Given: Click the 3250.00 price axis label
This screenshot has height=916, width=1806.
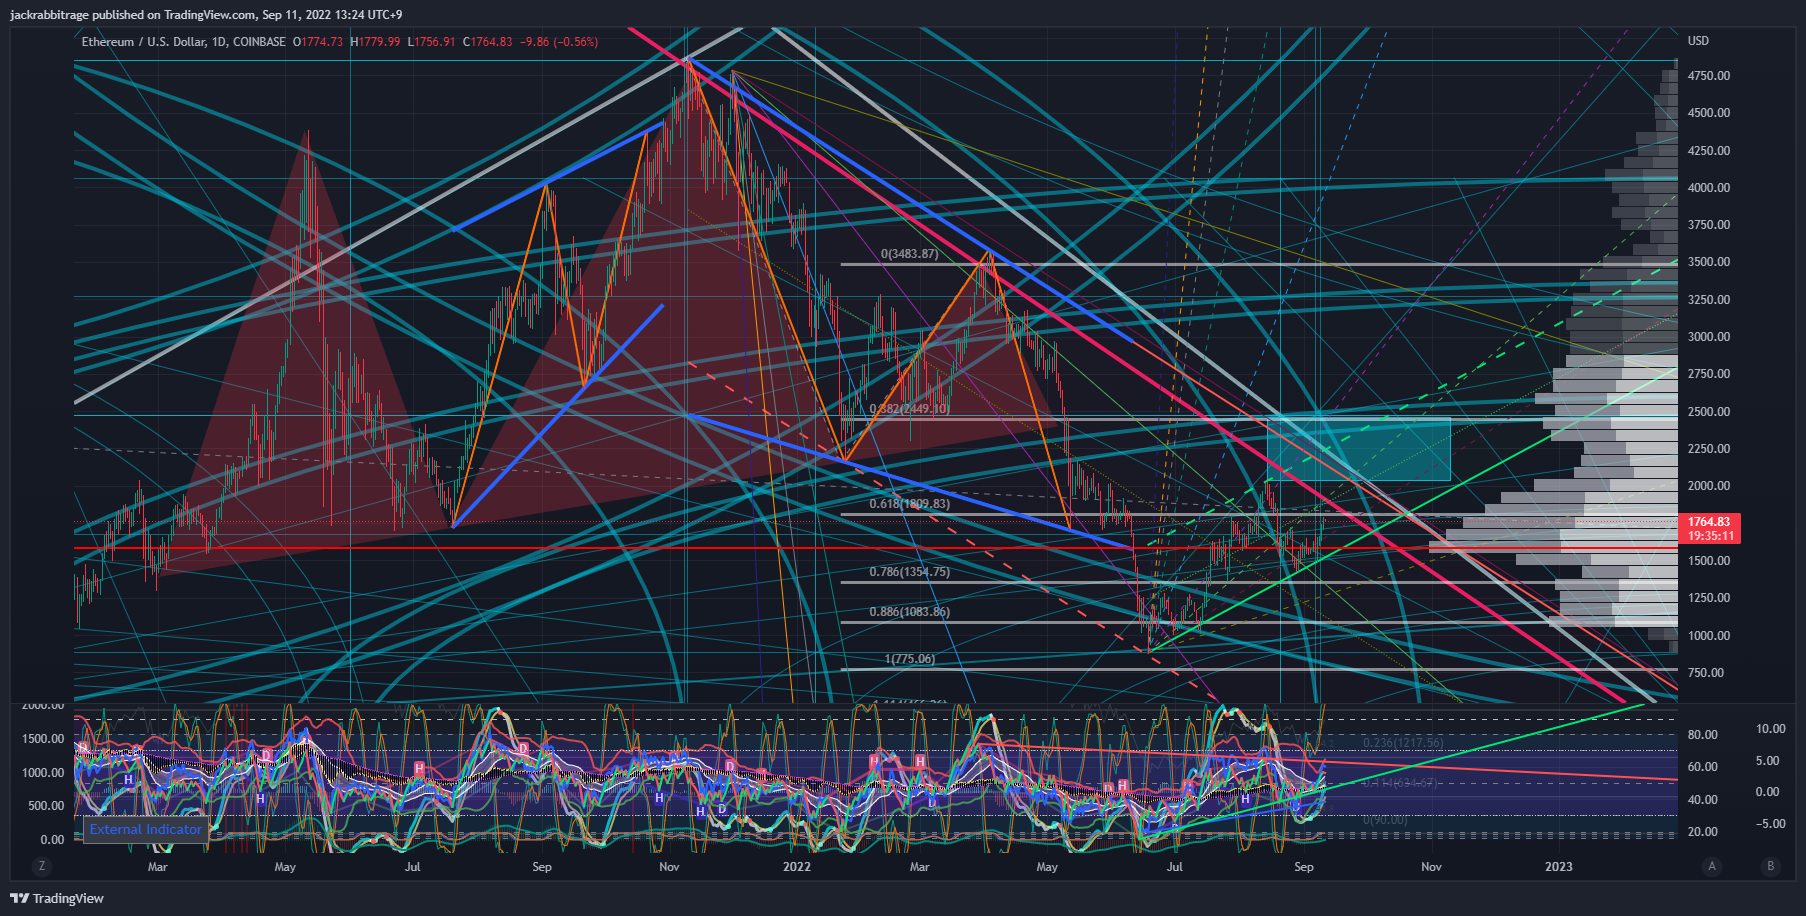Looking at the screenshot, I should tap(1709, 300).
